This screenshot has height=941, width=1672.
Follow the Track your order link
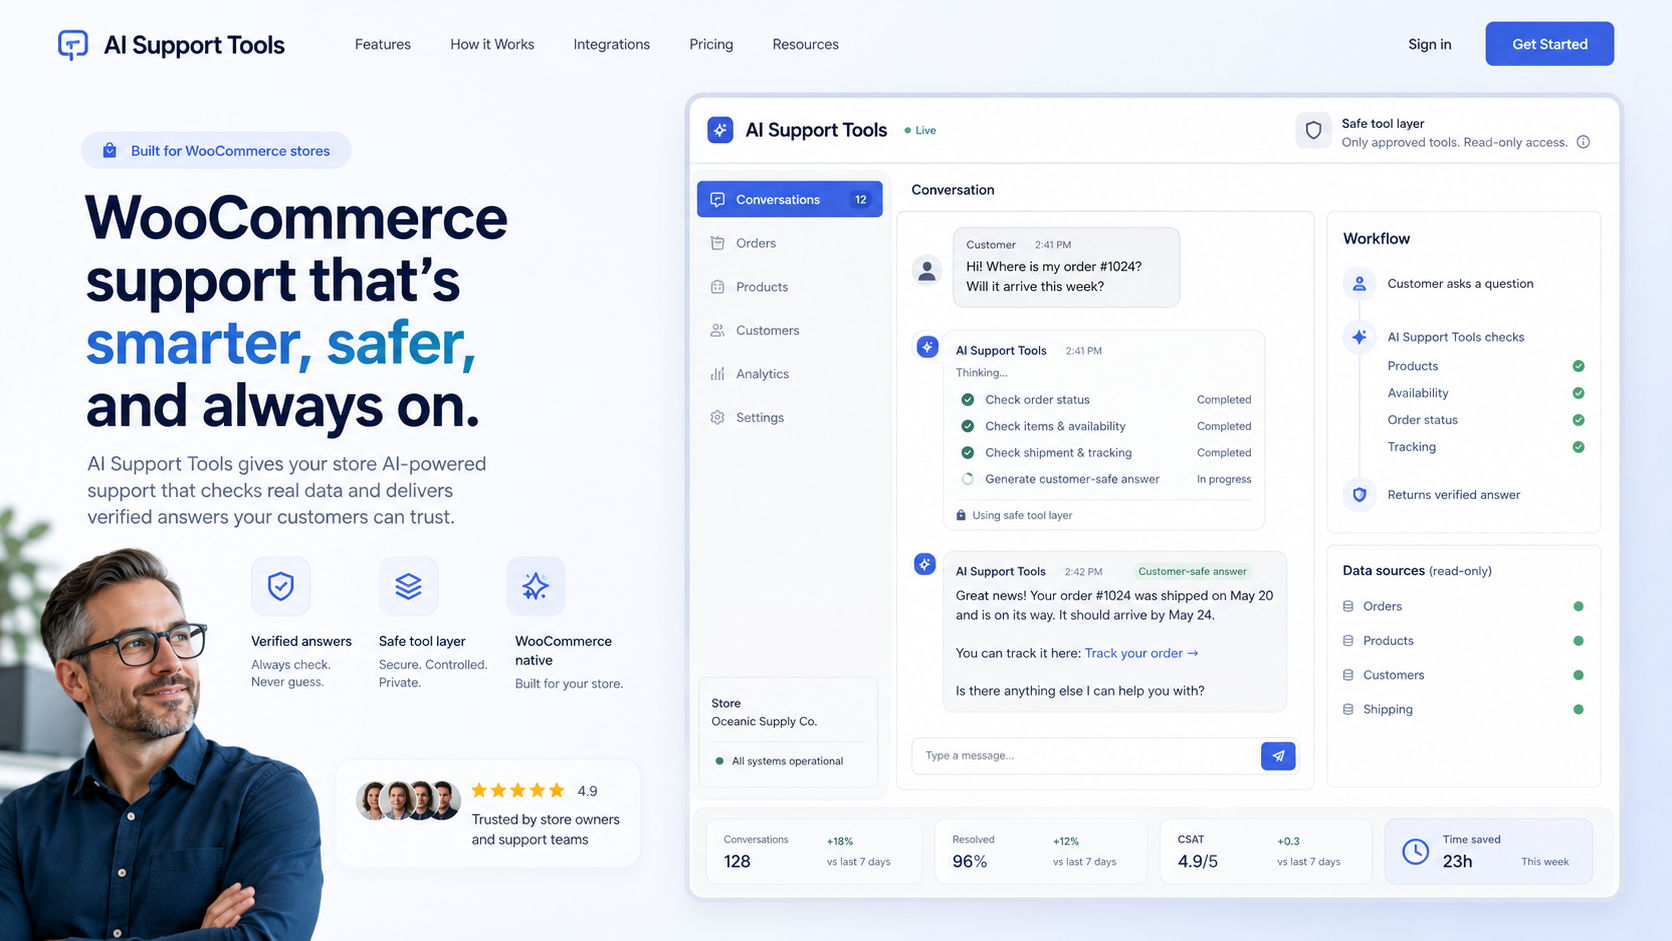(x=1141, y=653)
